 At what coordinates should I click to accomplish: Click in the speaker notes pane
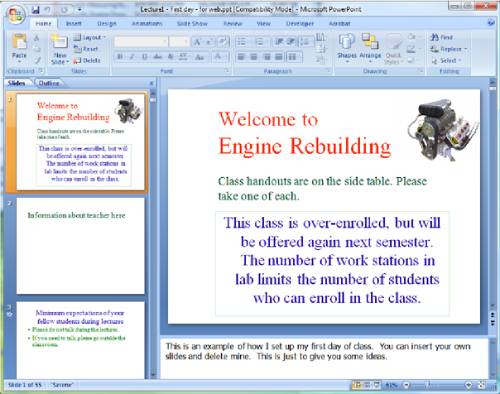[324, 358]
